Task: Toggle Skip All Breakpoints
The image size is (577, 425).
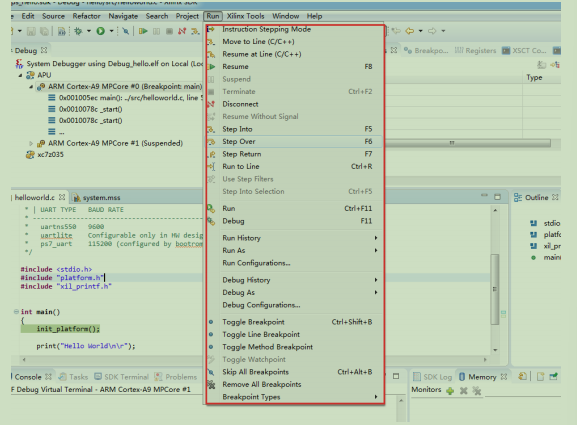Action: click(x=294, y=372)
